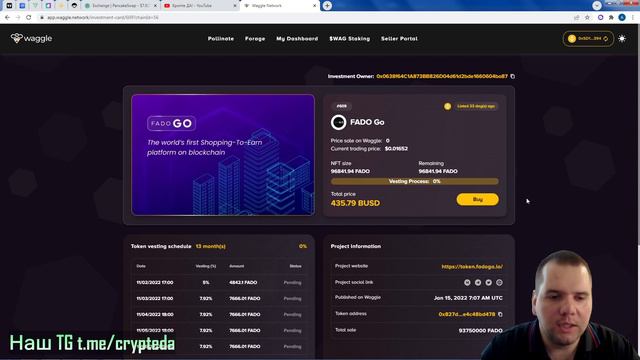The image size is (640, 360).
Task: Click the site lock icon in address bar
Action: click(42, 18)
